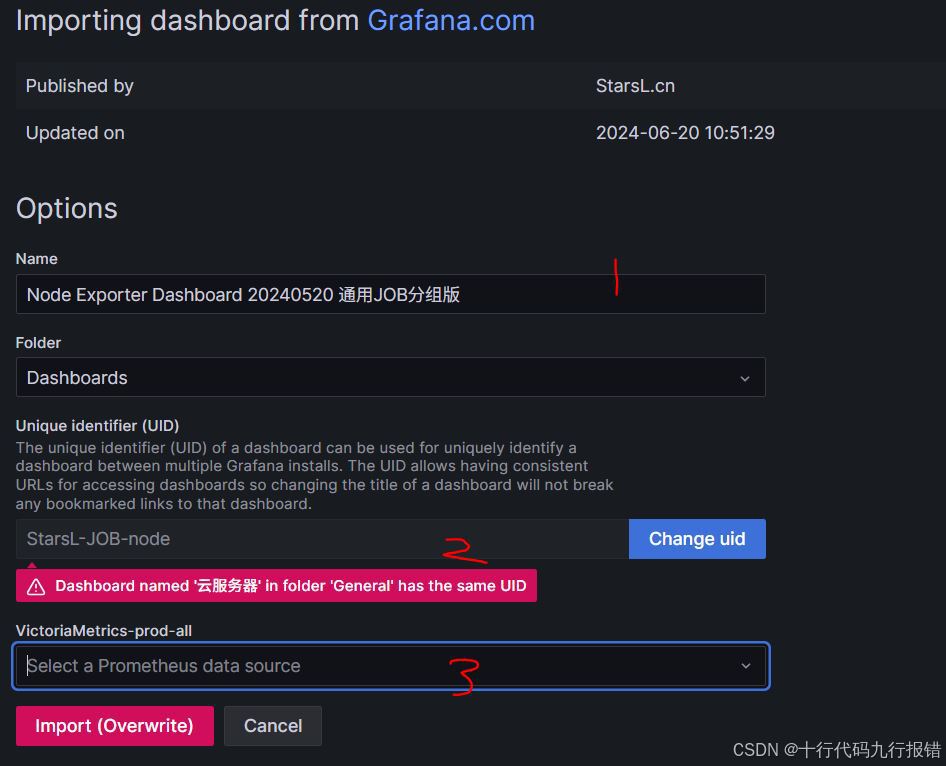The image size is (946, 766).
Task: Click the Change uid button
Action: click(x=697, y=539)
